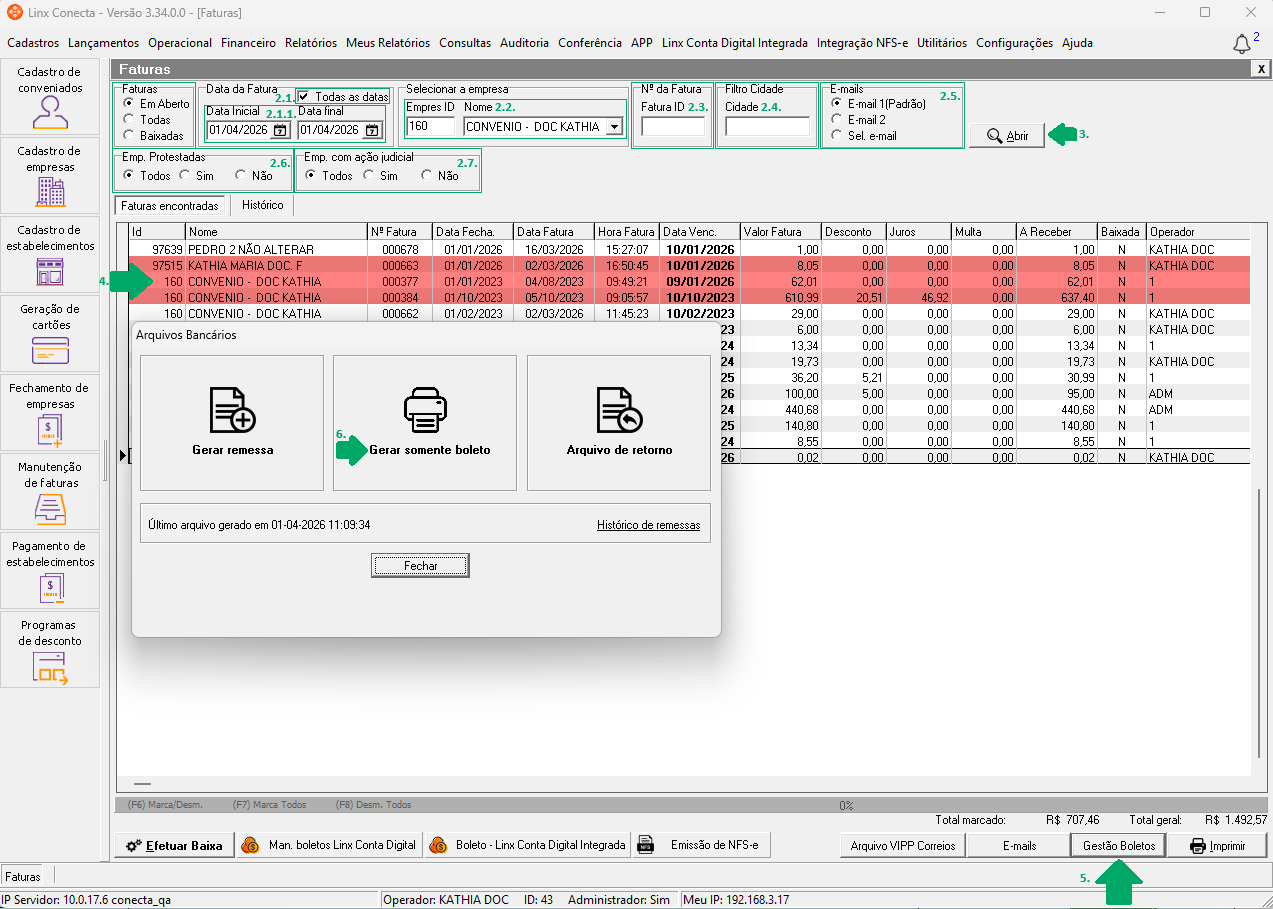Open Cadastro de conveniados sidebar icon

(x=50, y=113)
